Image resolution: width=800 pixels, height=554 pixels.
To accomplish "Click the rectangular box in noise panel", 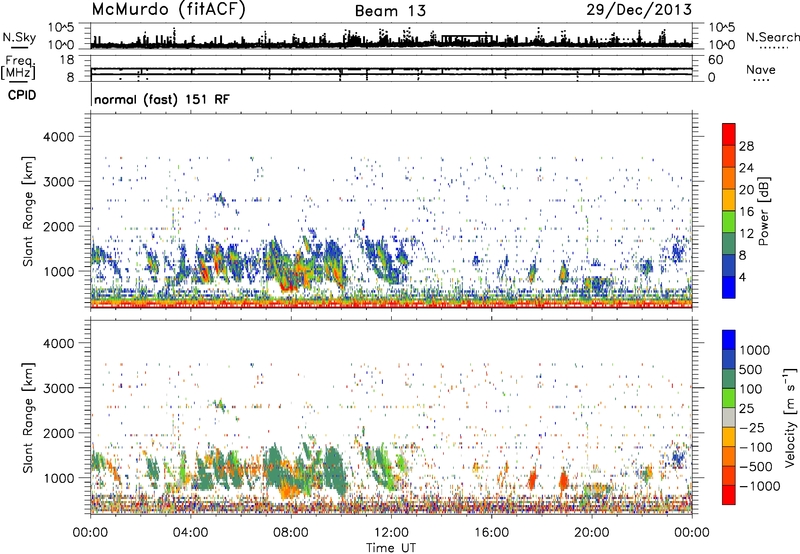I will coord(467,39).
